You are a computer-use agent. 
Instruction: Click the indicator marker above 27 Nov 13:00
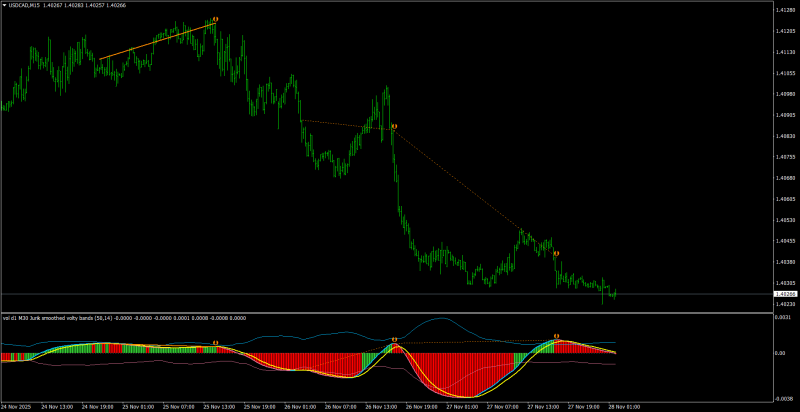click(557, 336)
